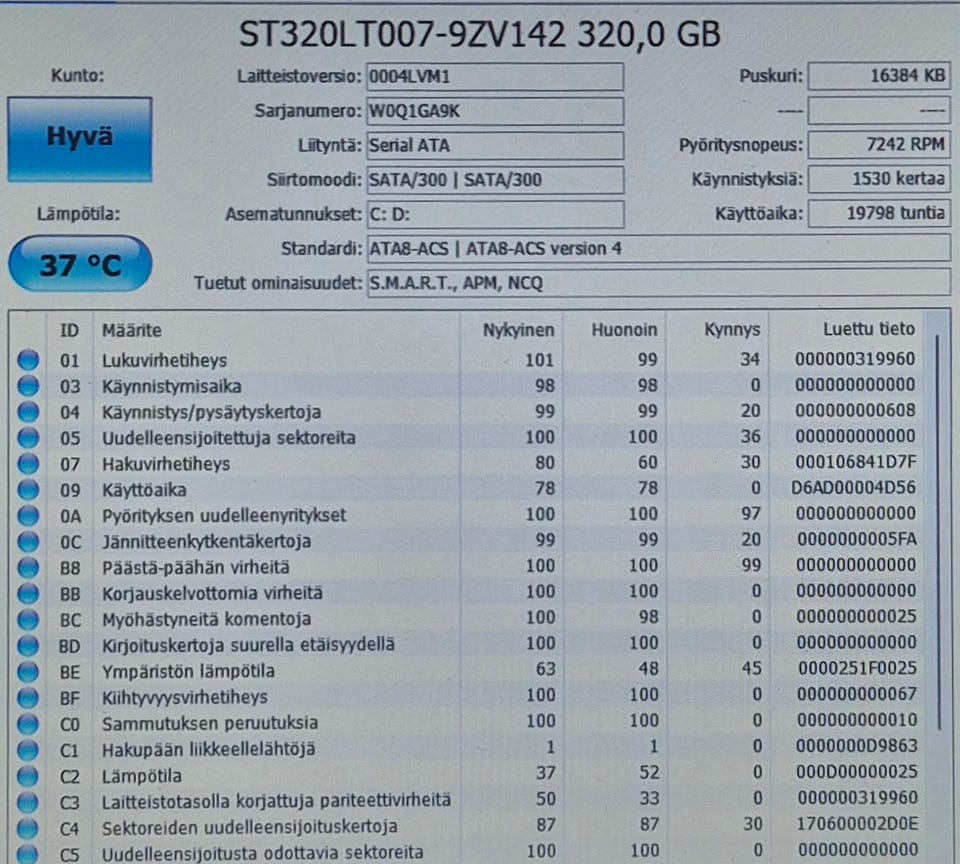
Task: Select Kiihtyvyysvirhetiheys row text
Action: 184,697
